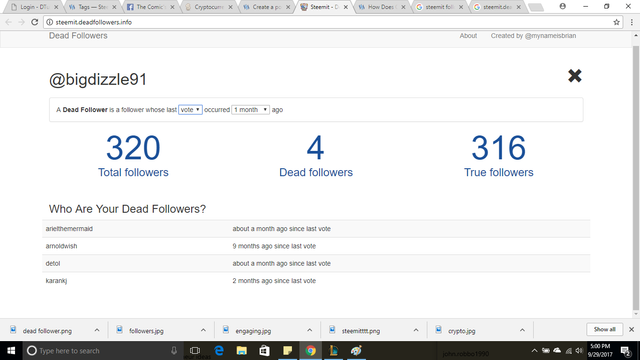This screenshot has height=360, width=640.
Task: Click the taskbar clock showing 5:00 PM
Action: pos(600,351)
